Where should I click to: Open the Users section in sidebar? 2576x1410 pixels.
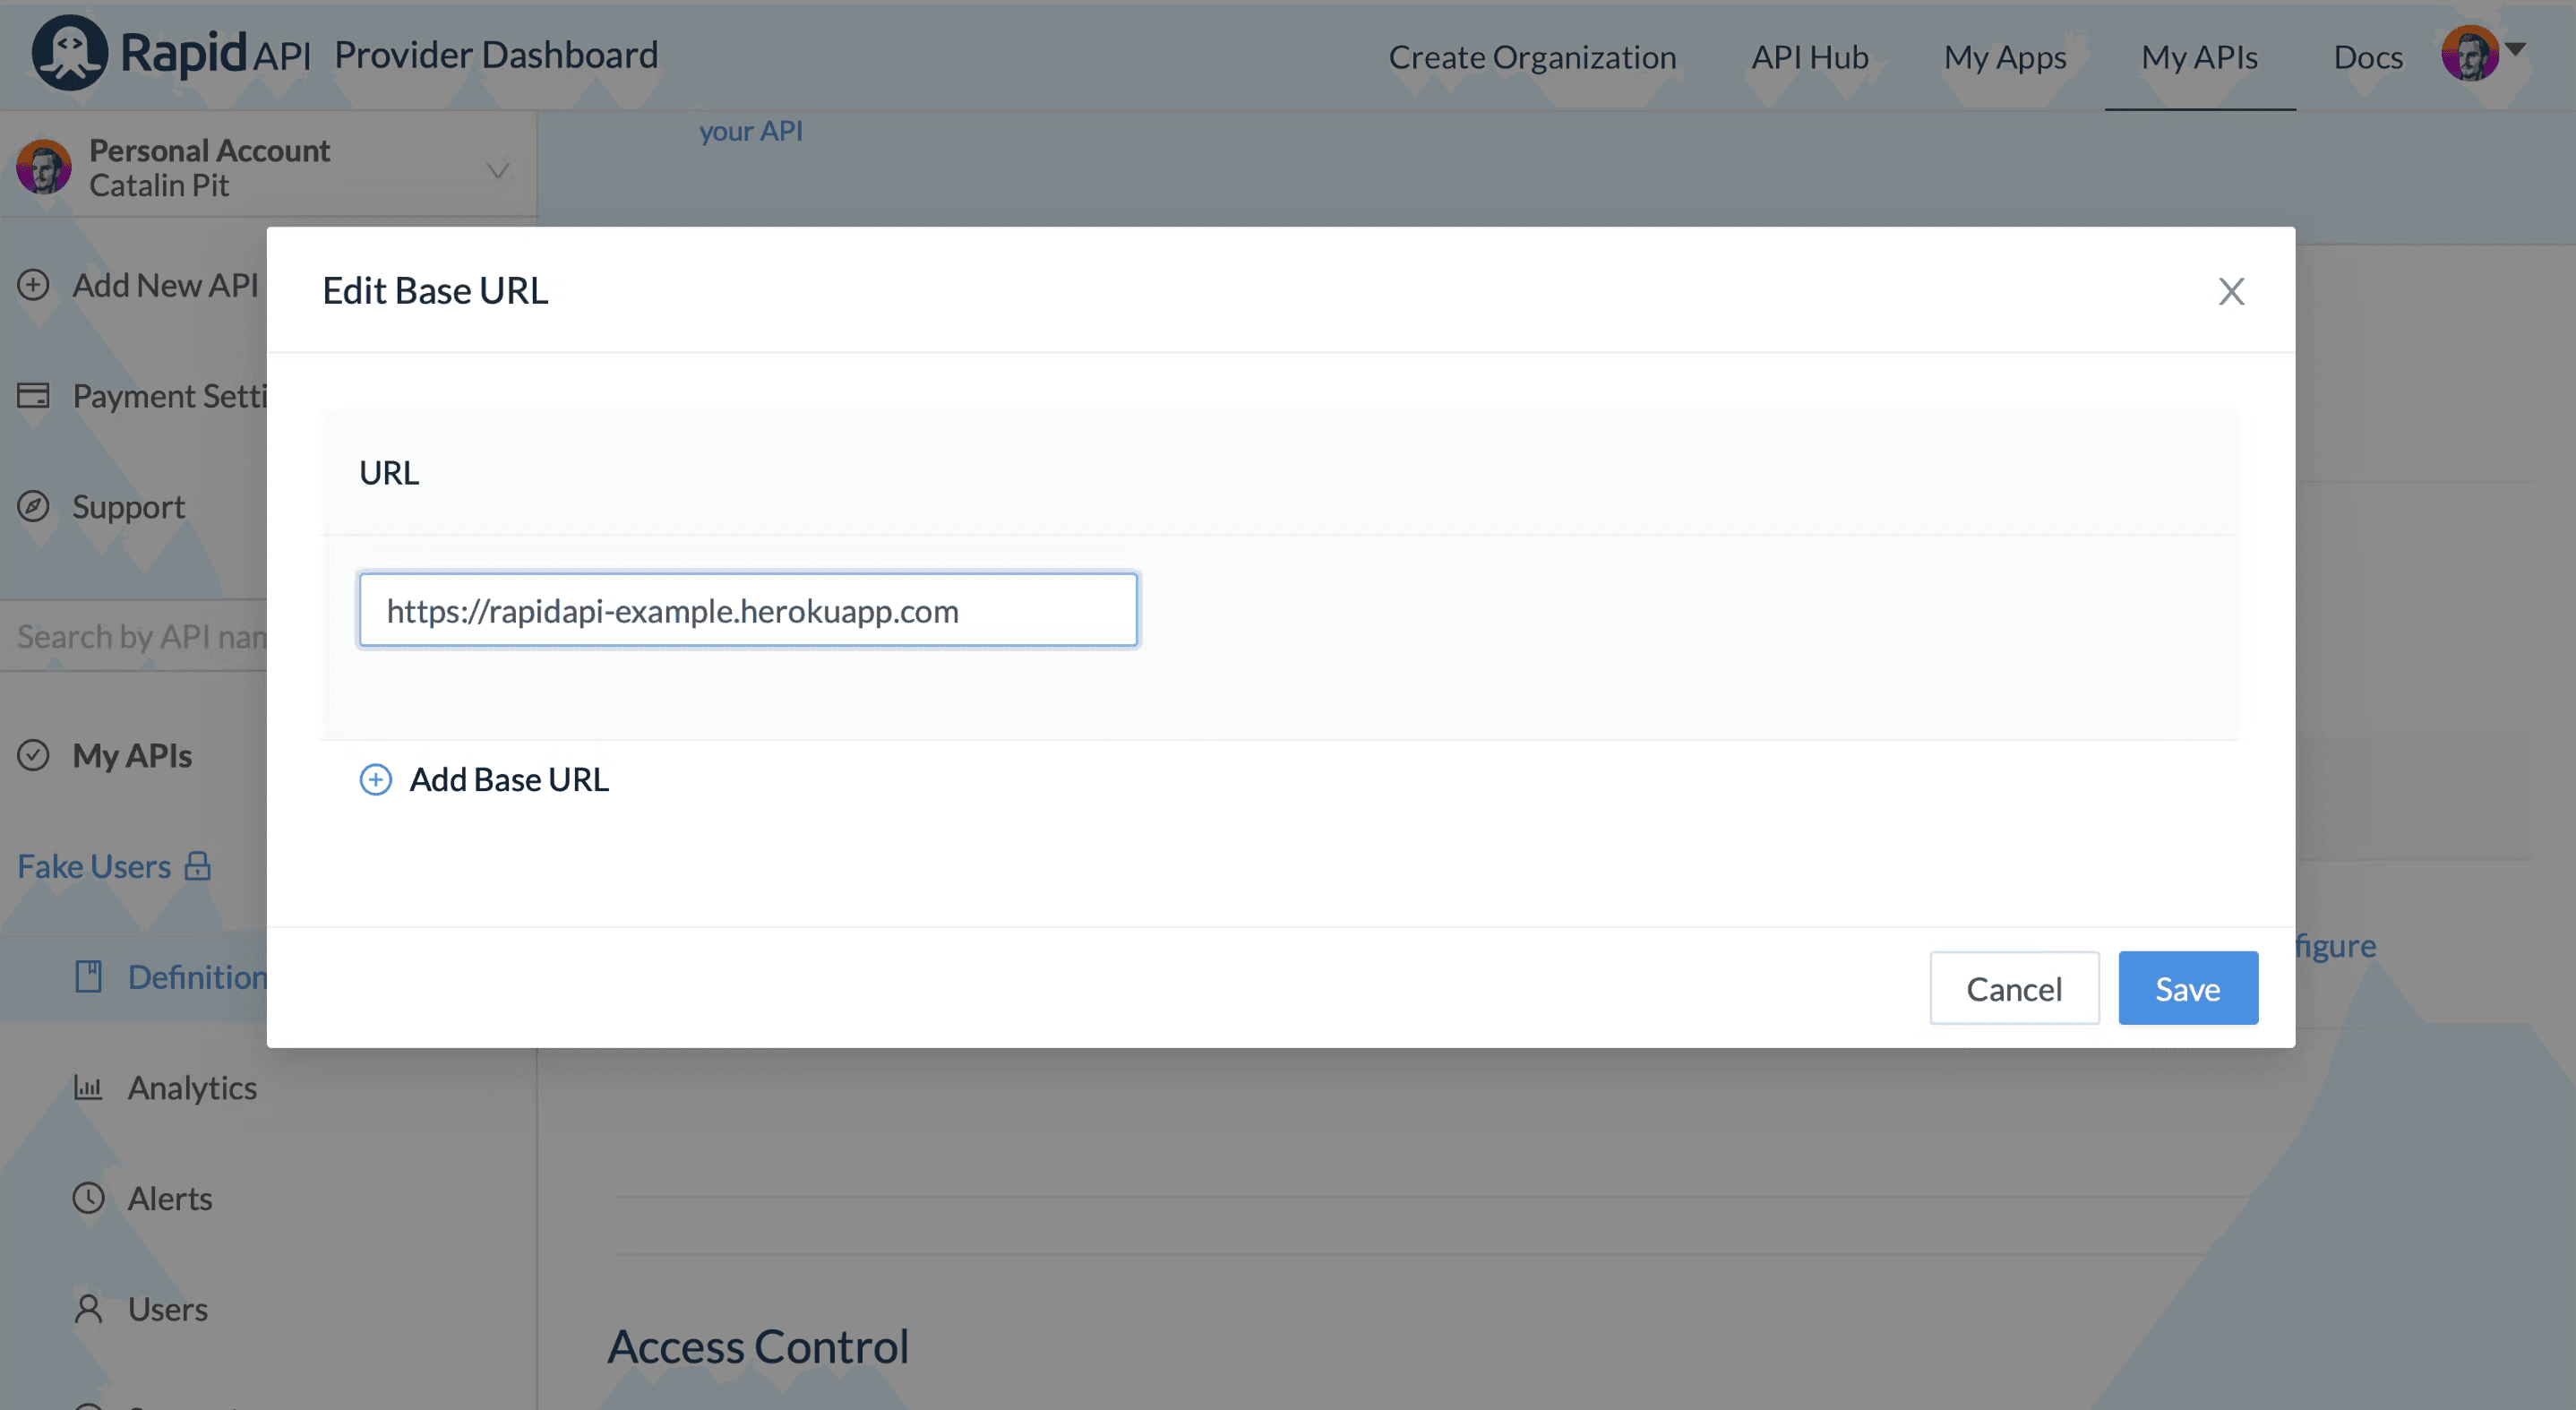coord(168,1309)
